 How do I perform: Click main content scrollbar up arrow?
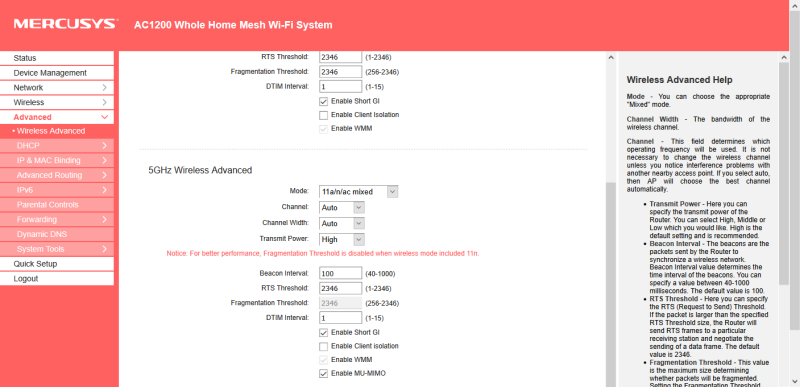pyautogui.click(x=611, y=57)
